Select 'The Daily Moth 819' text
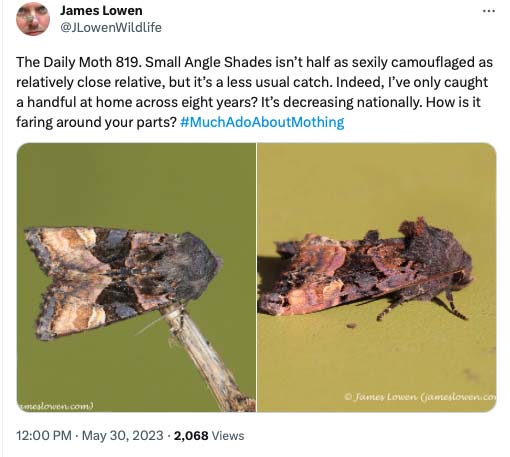The image size is (510, 457). [77, 62]
